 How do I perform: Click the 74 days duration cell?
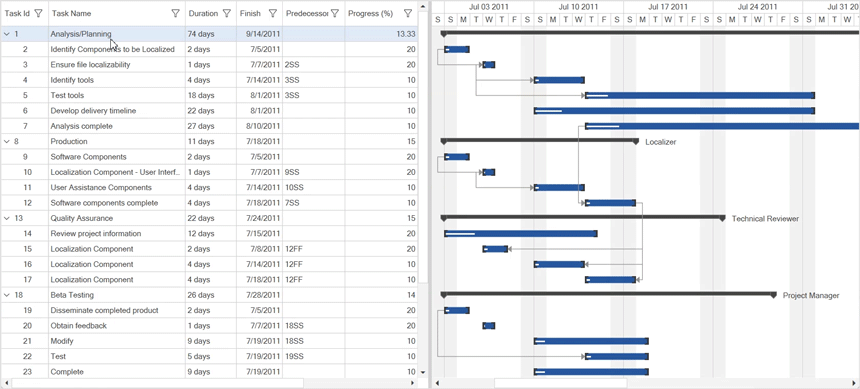tap(211, 34)
